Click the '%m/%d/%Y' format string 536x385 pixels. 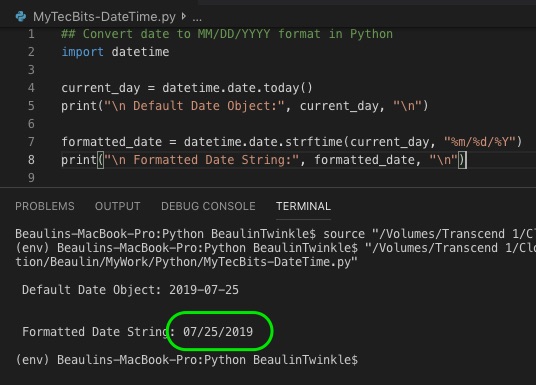pyautogui.click(x=480, y=142)
